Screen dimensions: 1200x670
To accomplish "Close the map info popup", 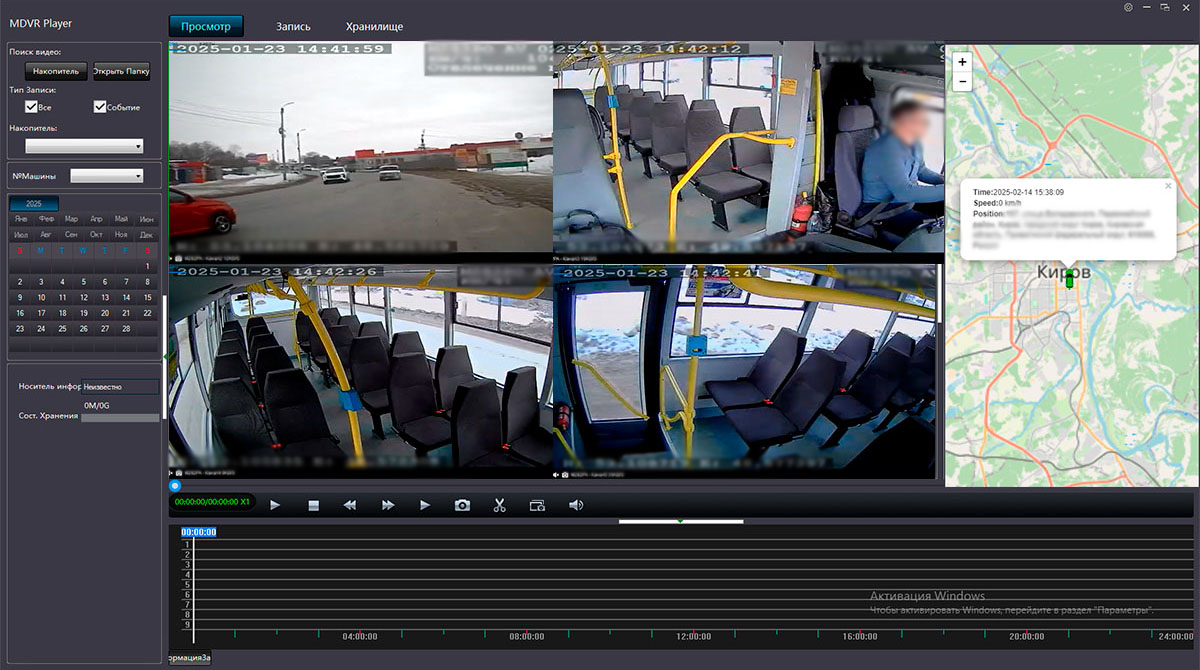I will (1168, 186).
